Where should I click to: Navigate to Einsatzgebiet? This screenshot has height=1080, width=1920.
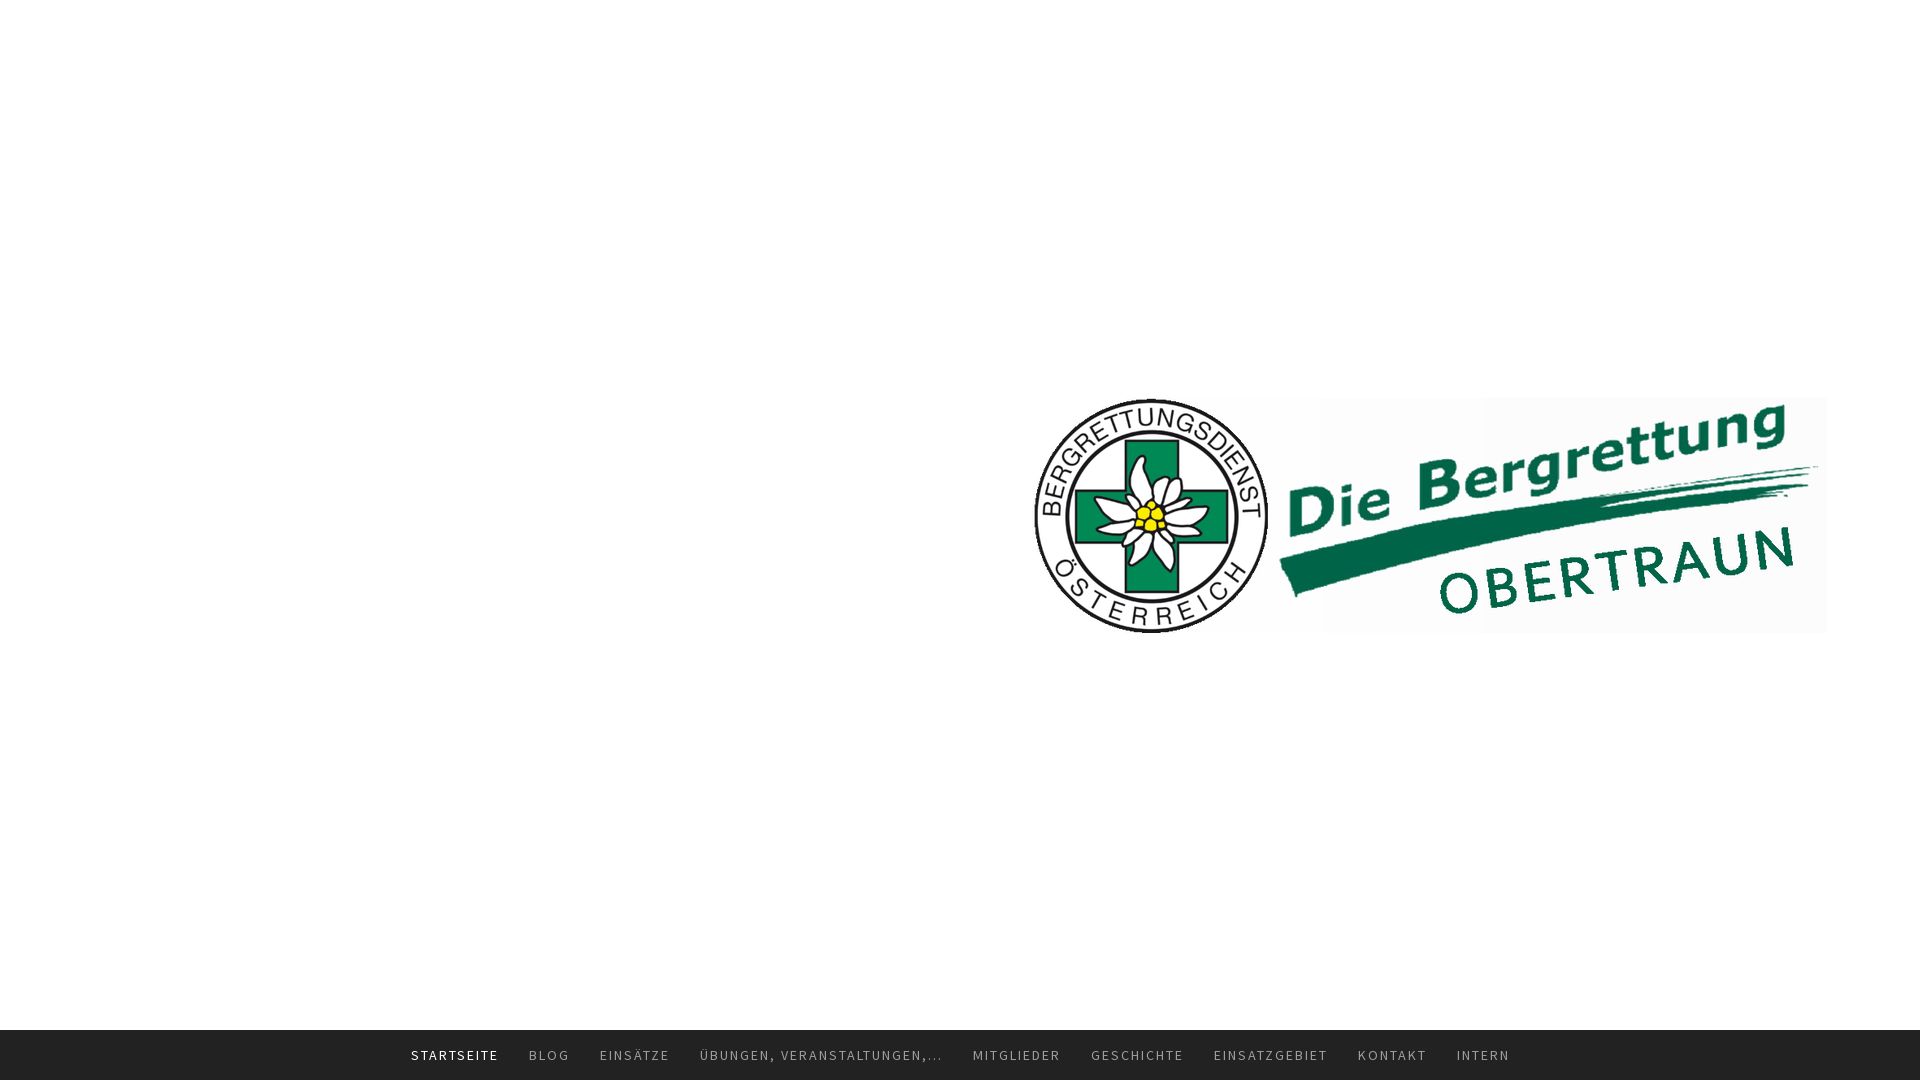(1270, 1055)
